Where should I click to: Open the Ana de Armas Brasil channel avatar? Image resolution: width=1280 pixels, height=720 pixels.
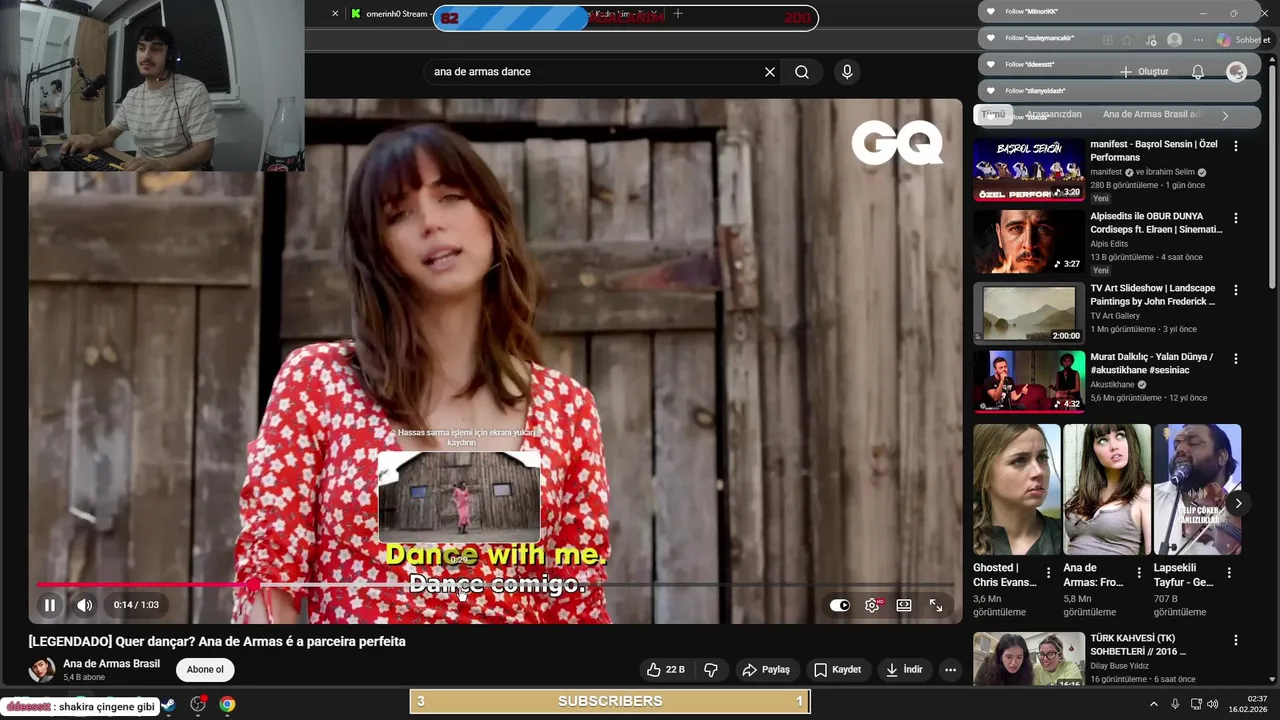coord(42,670)
